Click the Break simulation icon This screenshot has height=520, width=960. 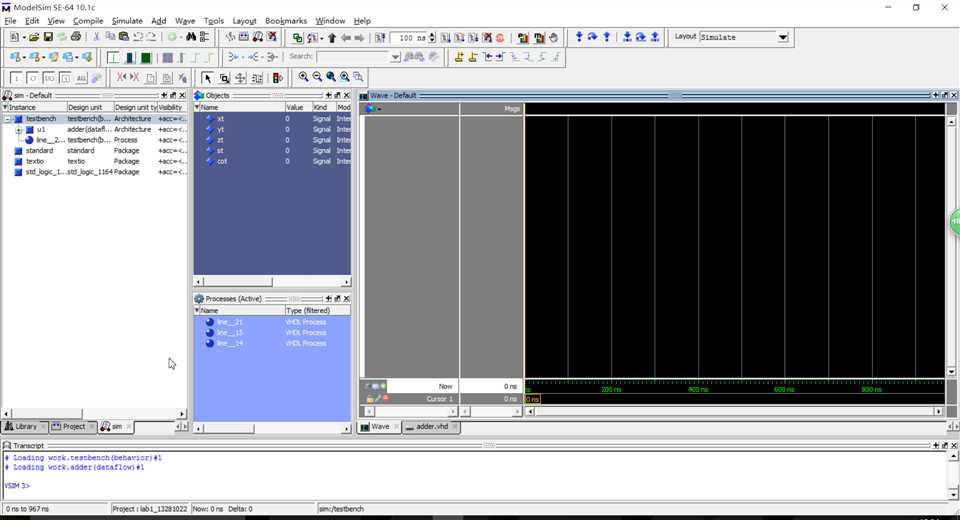point(487,38)
